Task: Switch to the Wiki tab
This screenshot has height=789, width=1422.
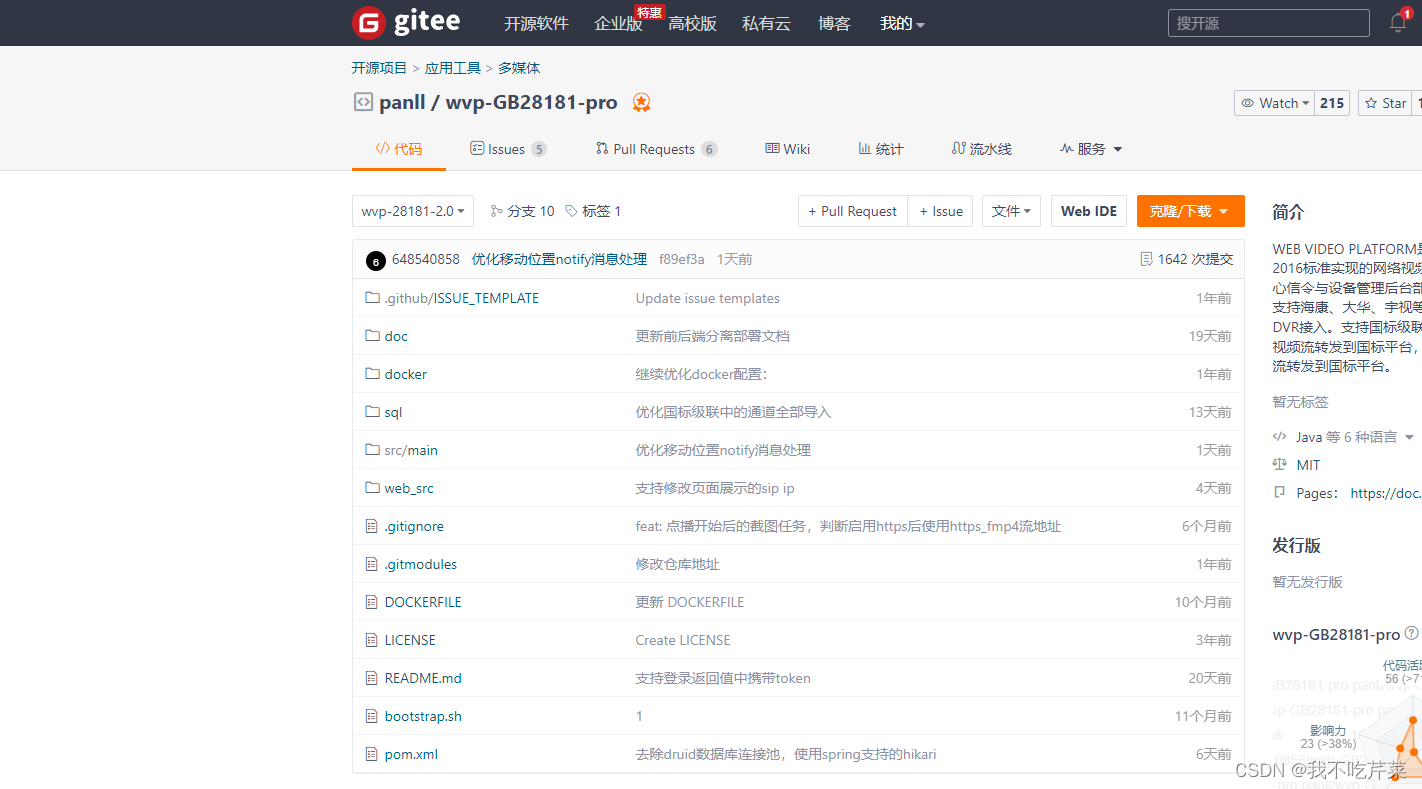Action: point(787,149)
